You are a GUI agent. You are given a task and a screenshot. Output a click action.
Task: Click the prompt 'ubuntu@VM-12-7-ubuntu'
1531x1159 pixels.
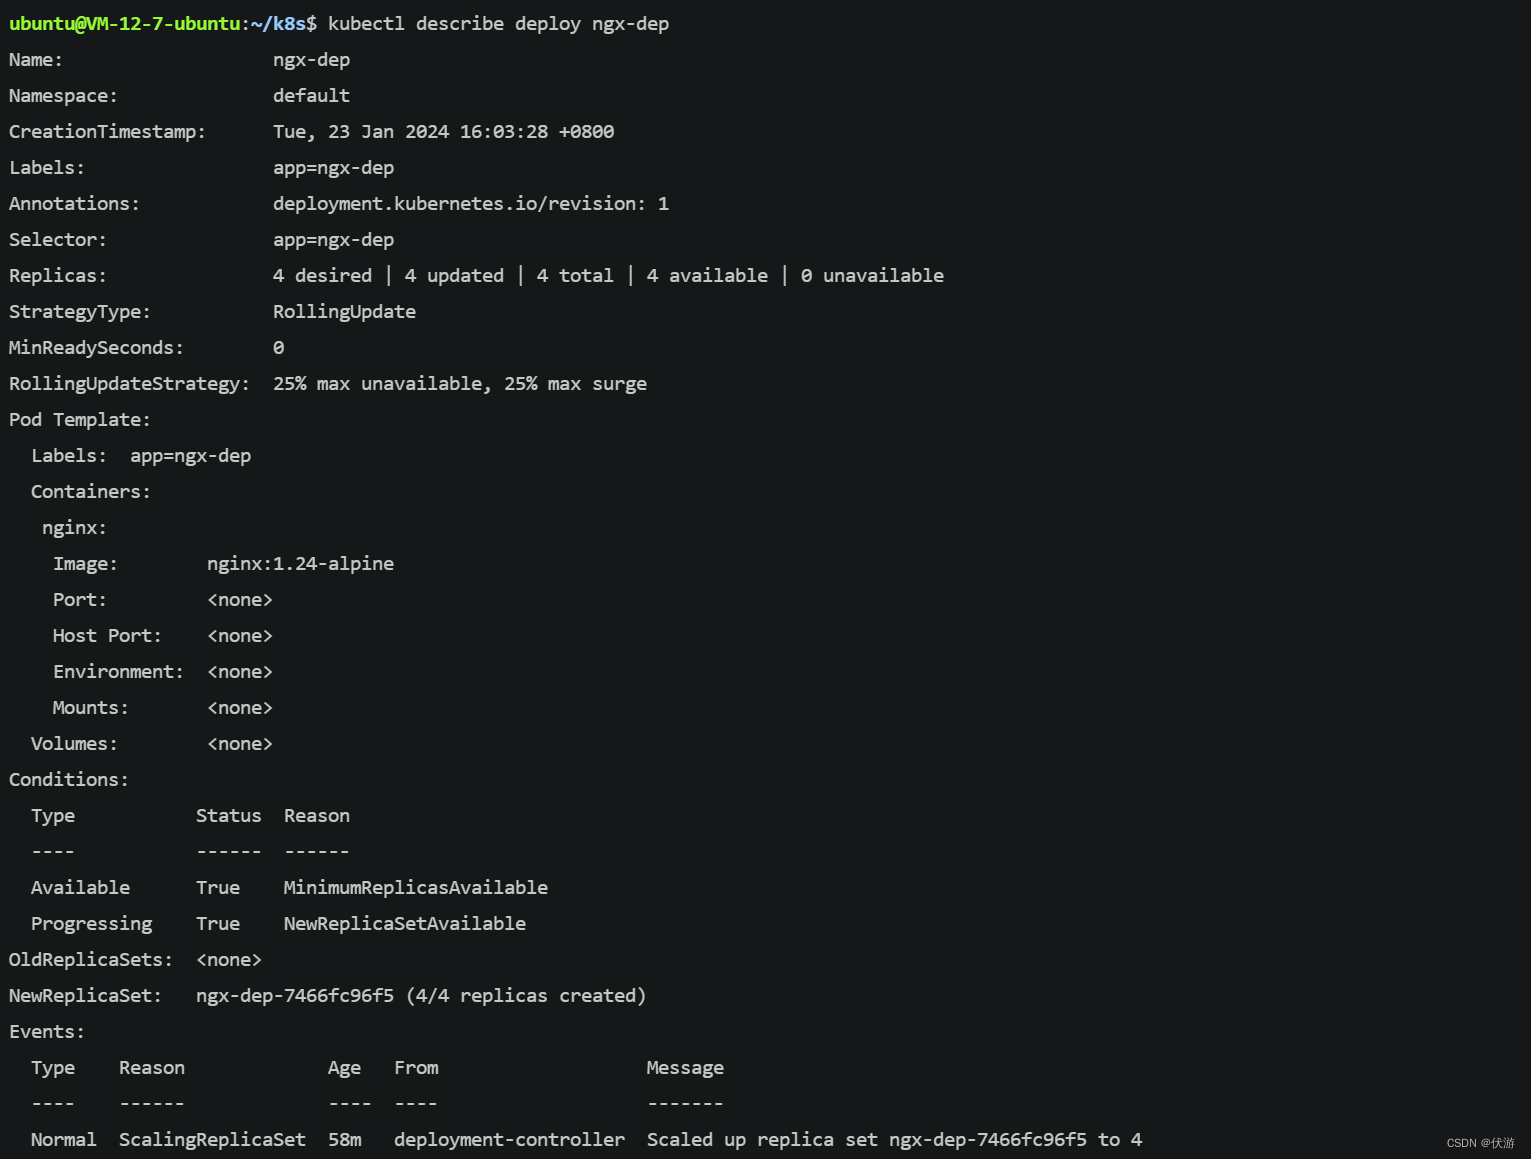tap(125, 24)
